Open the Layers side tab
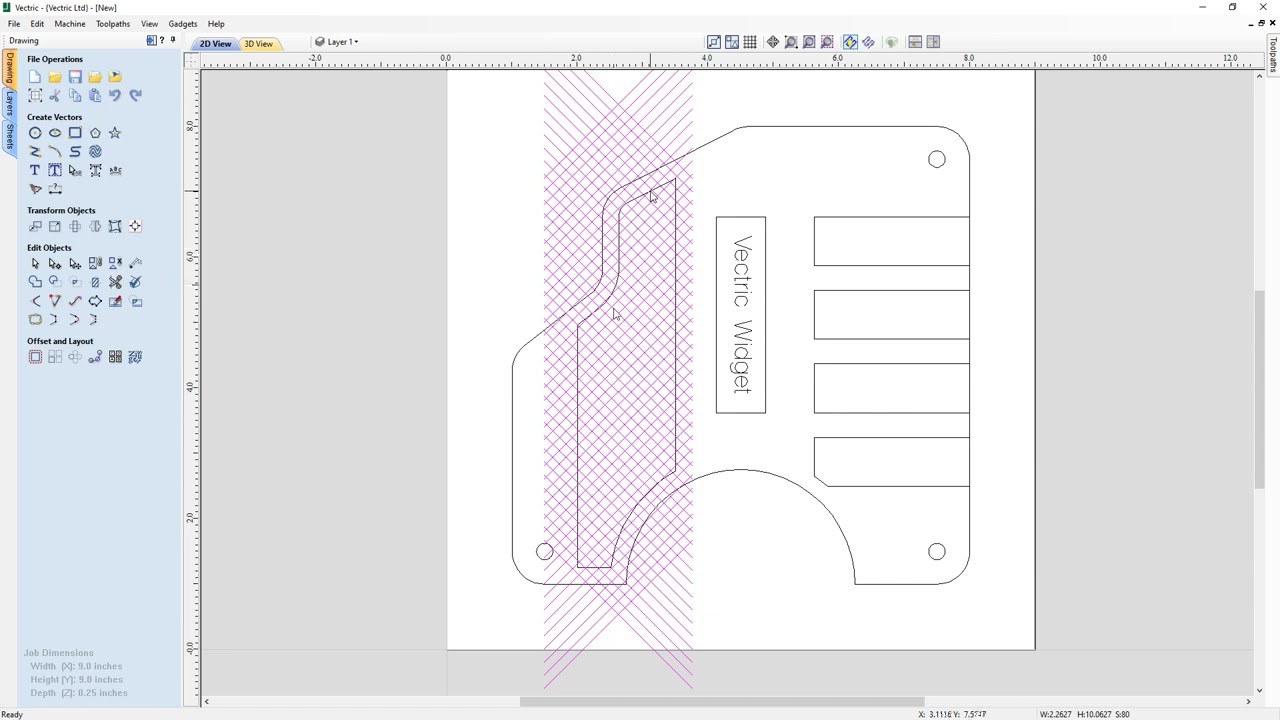Image resolution: width=1280 pixels, height=720 pixels. click(x=9, y=104)
